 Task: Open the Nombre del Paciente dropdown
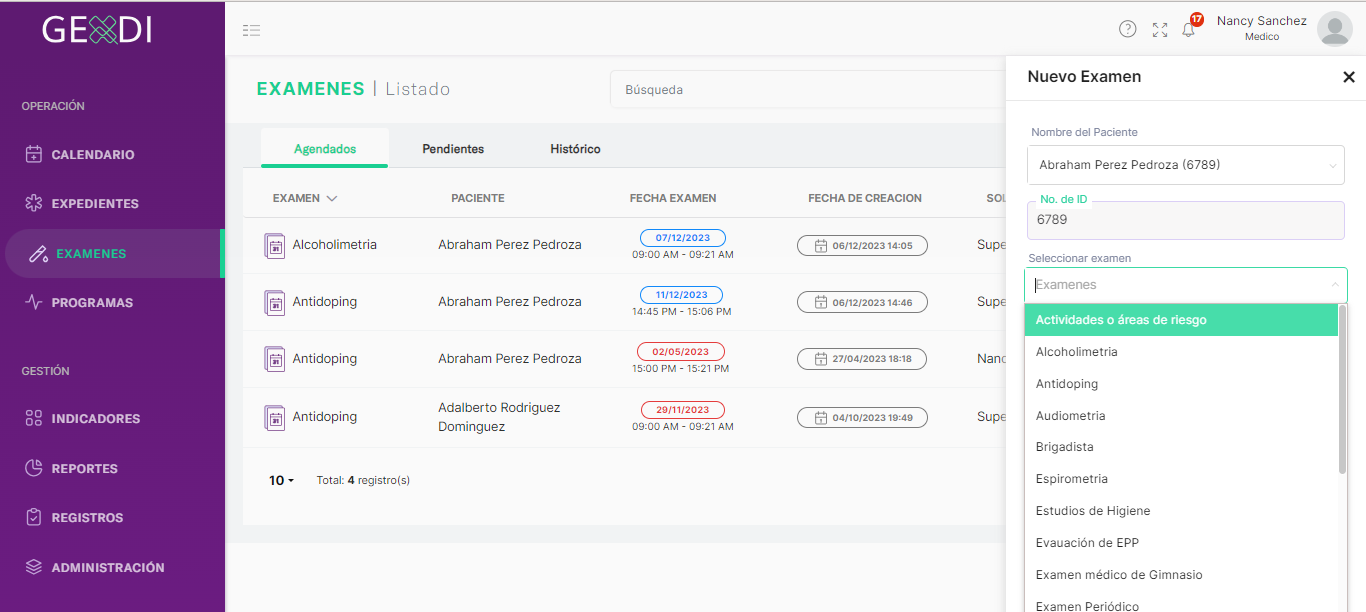click(x=1186, y=165)
